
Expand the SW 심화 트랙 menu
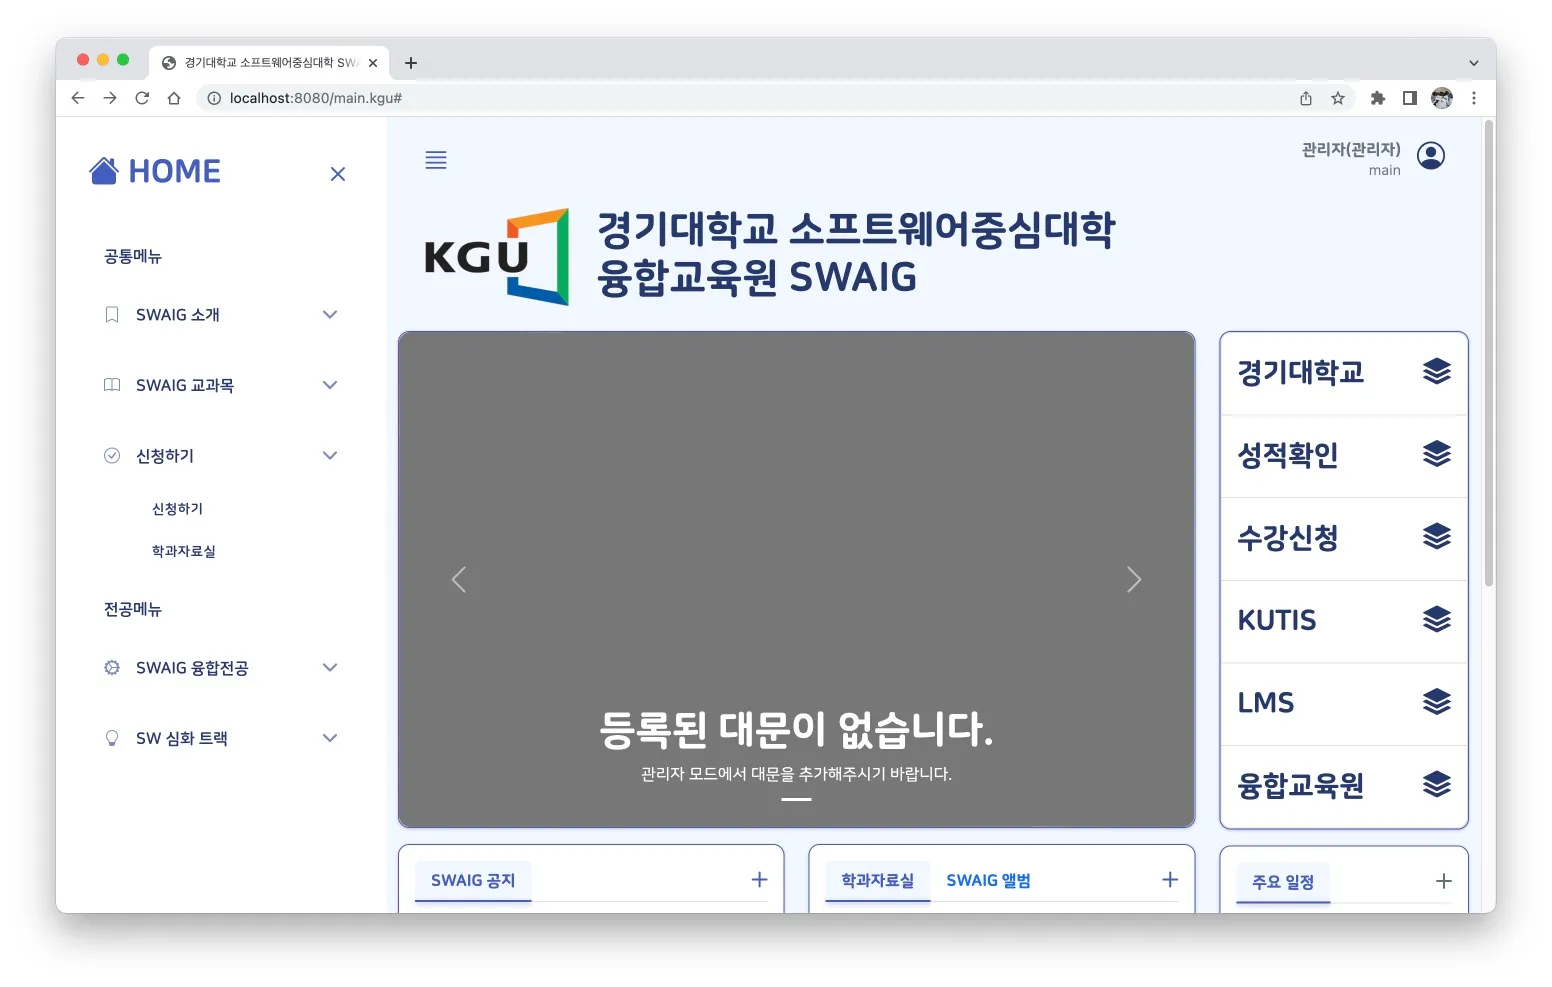pyautogui.click(x=330, y=738)
